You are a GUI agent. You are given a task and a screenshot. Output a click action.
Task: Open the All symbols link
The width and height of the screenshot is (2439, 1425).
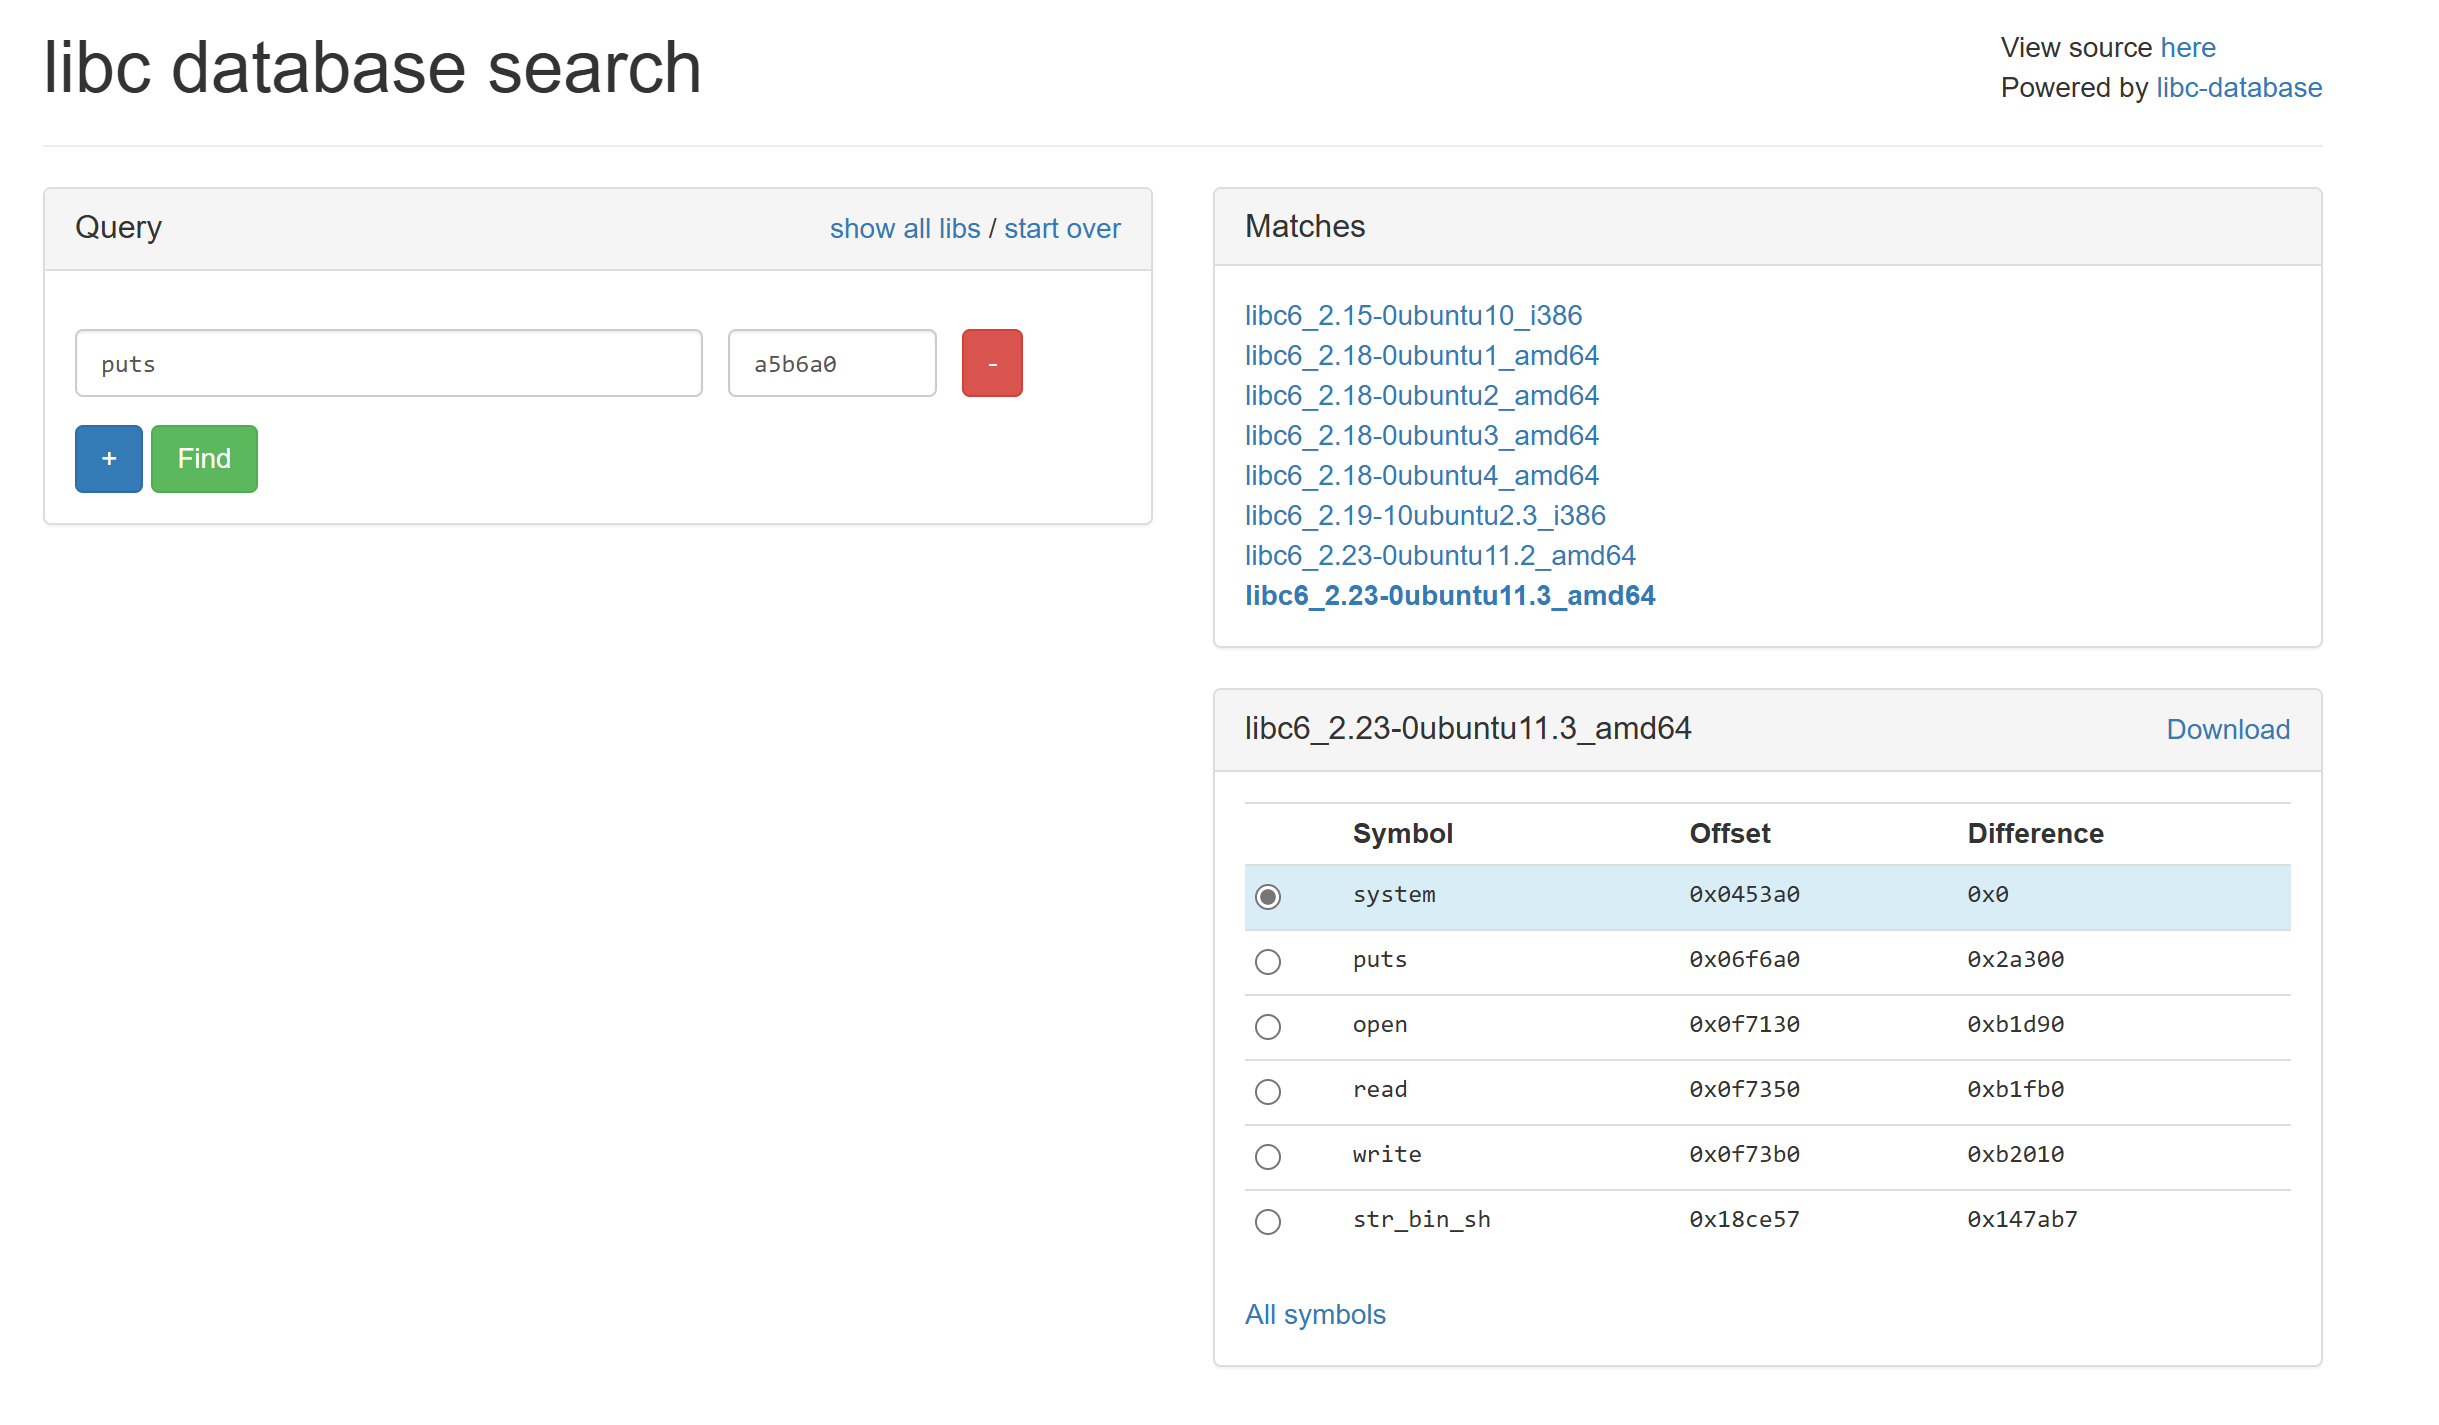click(x=1315, y=1314)
